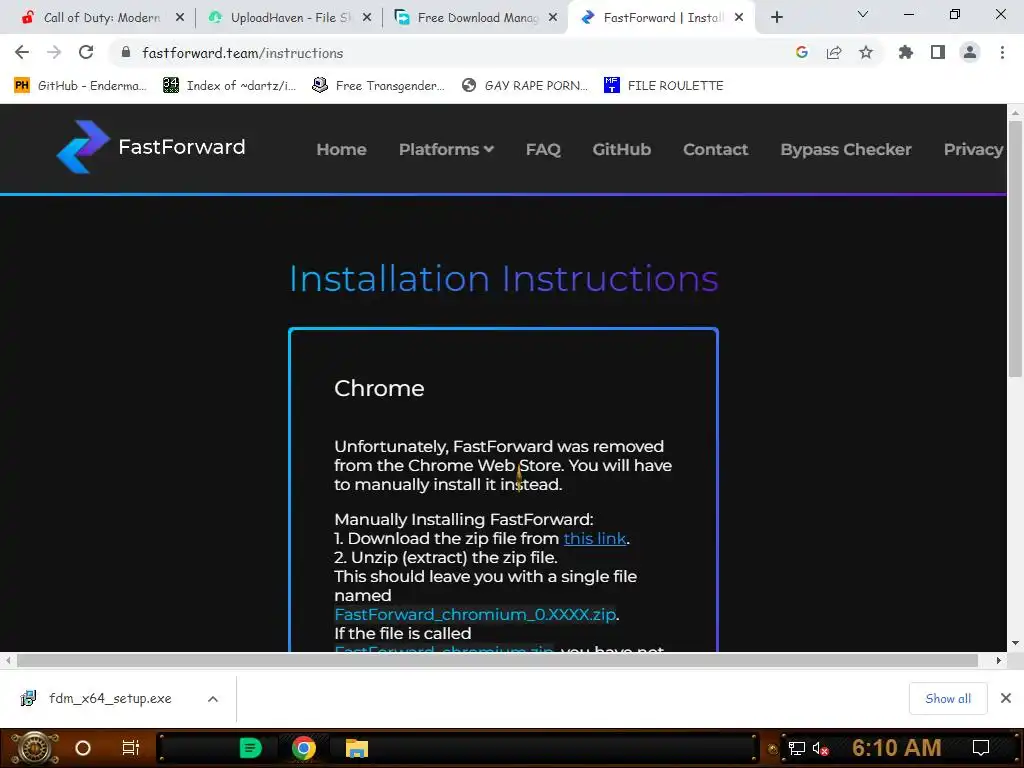The width and height of the screenshot is (1024, 768).
Task: Open network settings tray icon
Action: (797, 748)
